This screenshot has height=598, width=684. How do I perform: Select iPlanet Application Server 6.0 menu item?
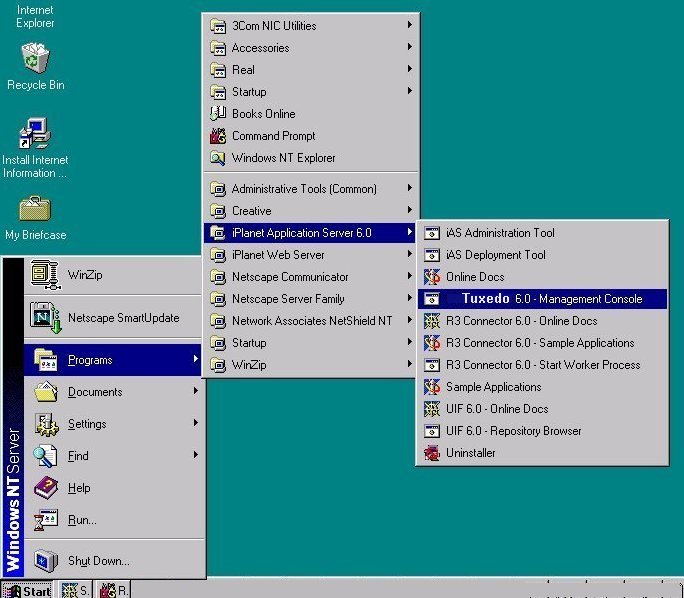click(x=309, y=233)
